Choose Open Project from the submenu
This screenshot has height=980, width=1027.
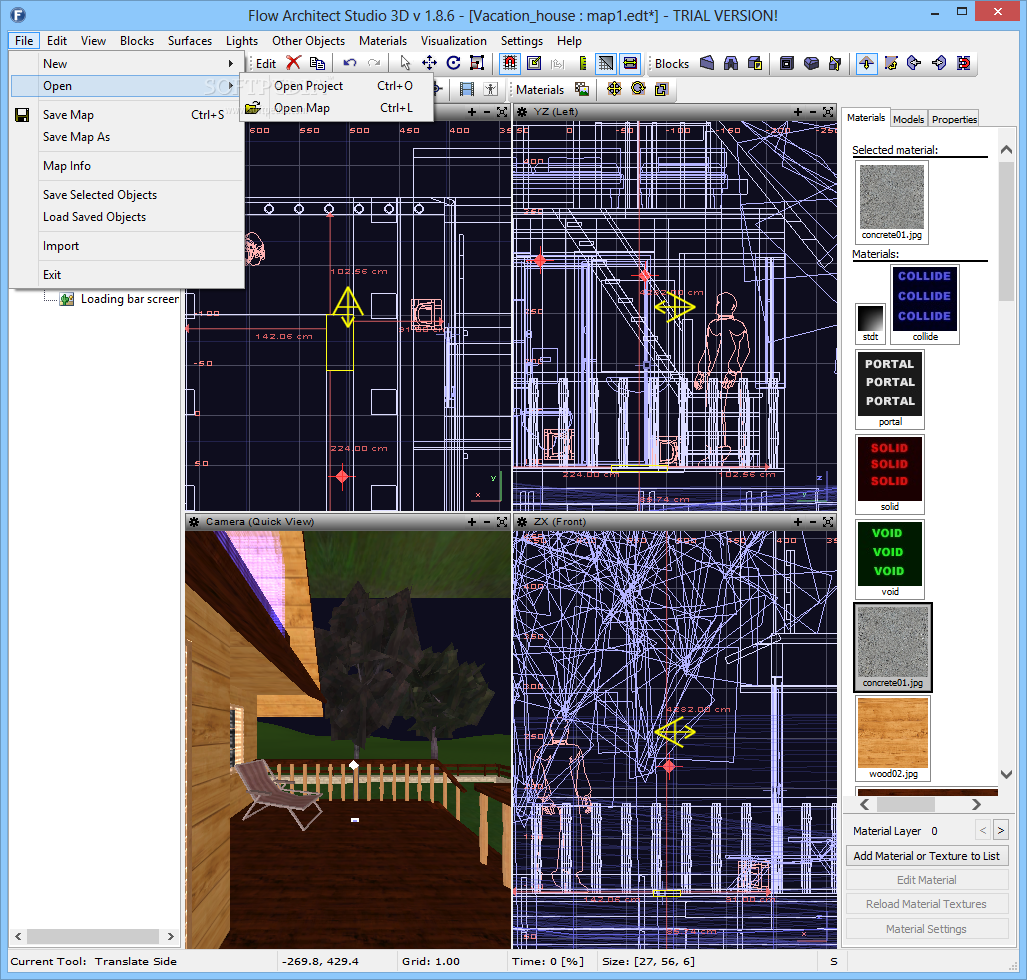pyautogui.click(x=337, y=86)
